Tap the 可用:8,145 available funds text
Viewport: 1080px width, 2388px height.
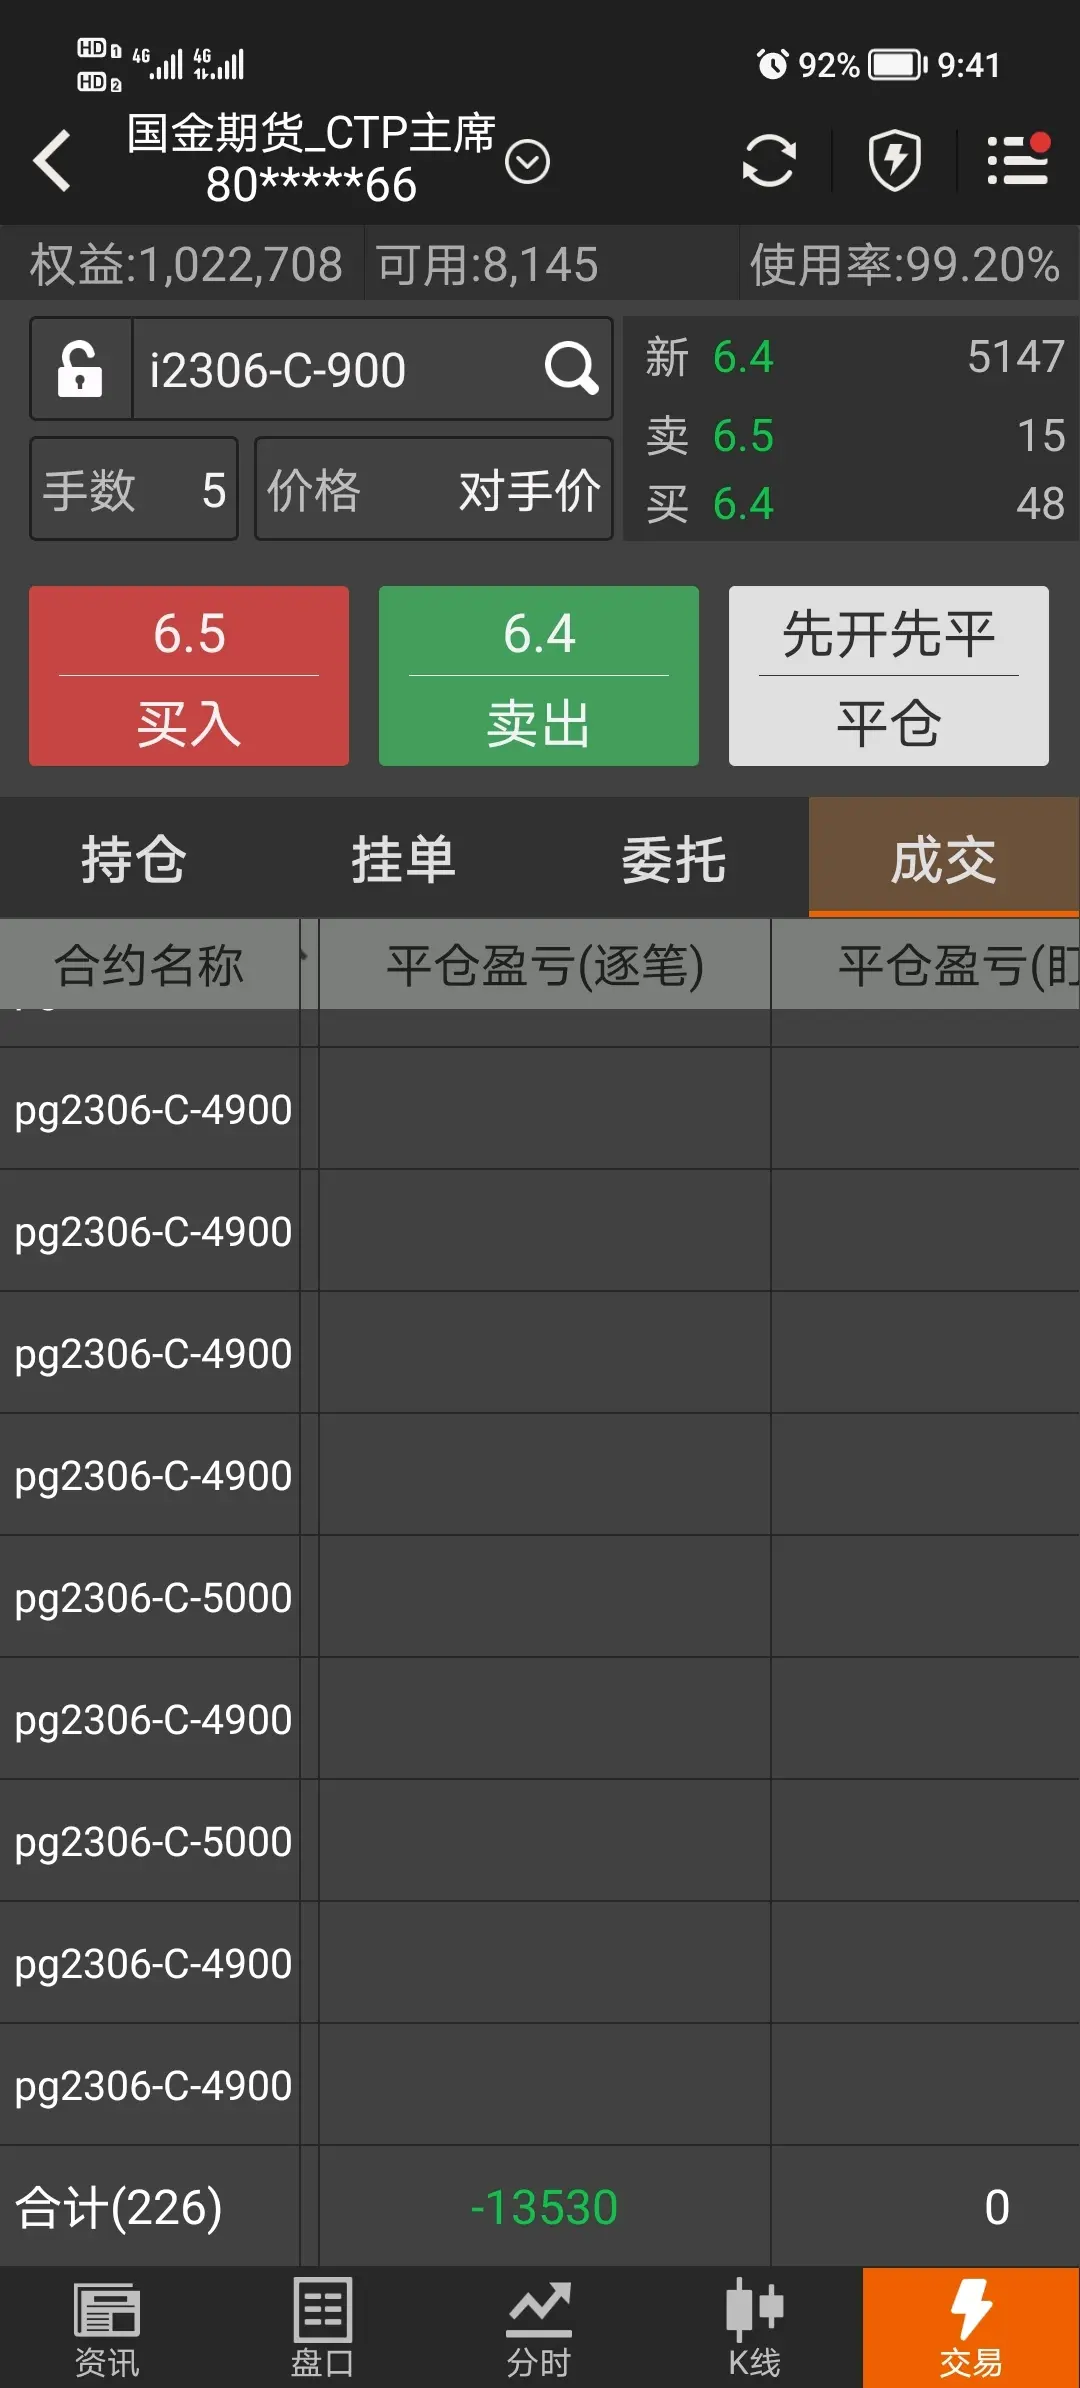pyautogui.click(x=487, y=265)
